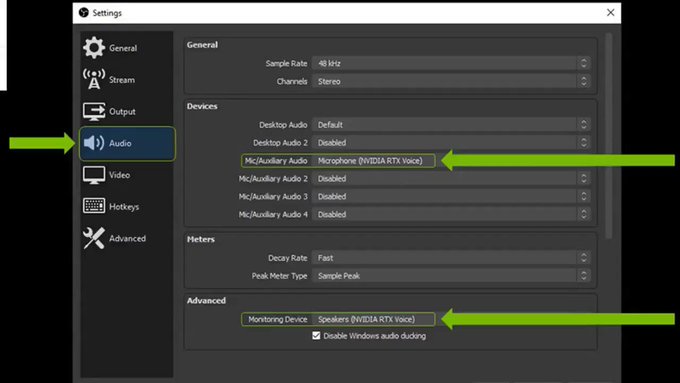680x383 pixels.
Task: Switch to the Output tab label
Action: point(122,111)
